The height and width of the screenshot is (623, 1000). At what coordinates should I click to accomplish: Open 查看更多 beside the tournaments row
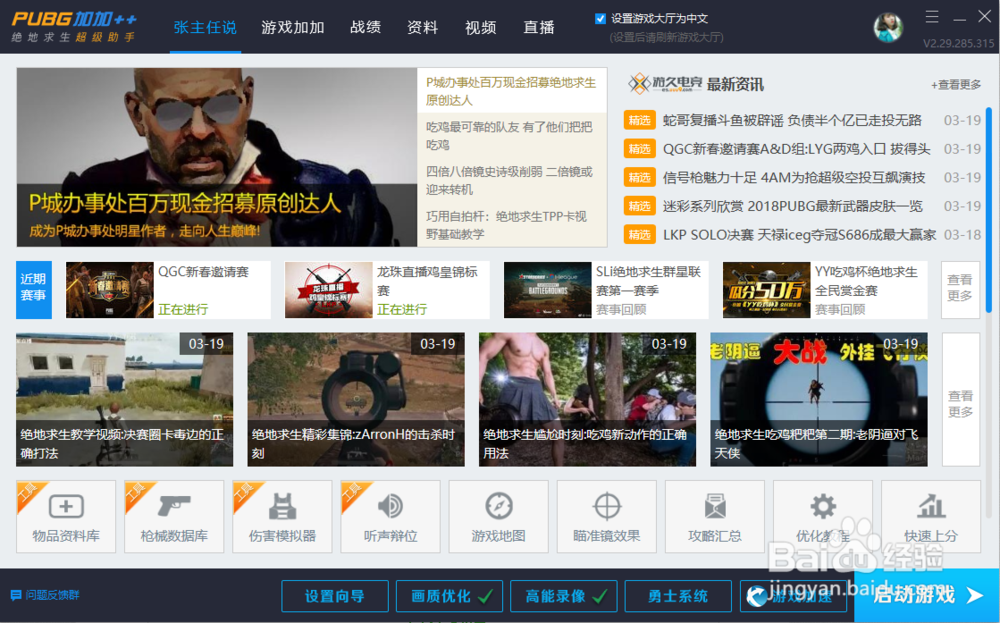point(960,290)
